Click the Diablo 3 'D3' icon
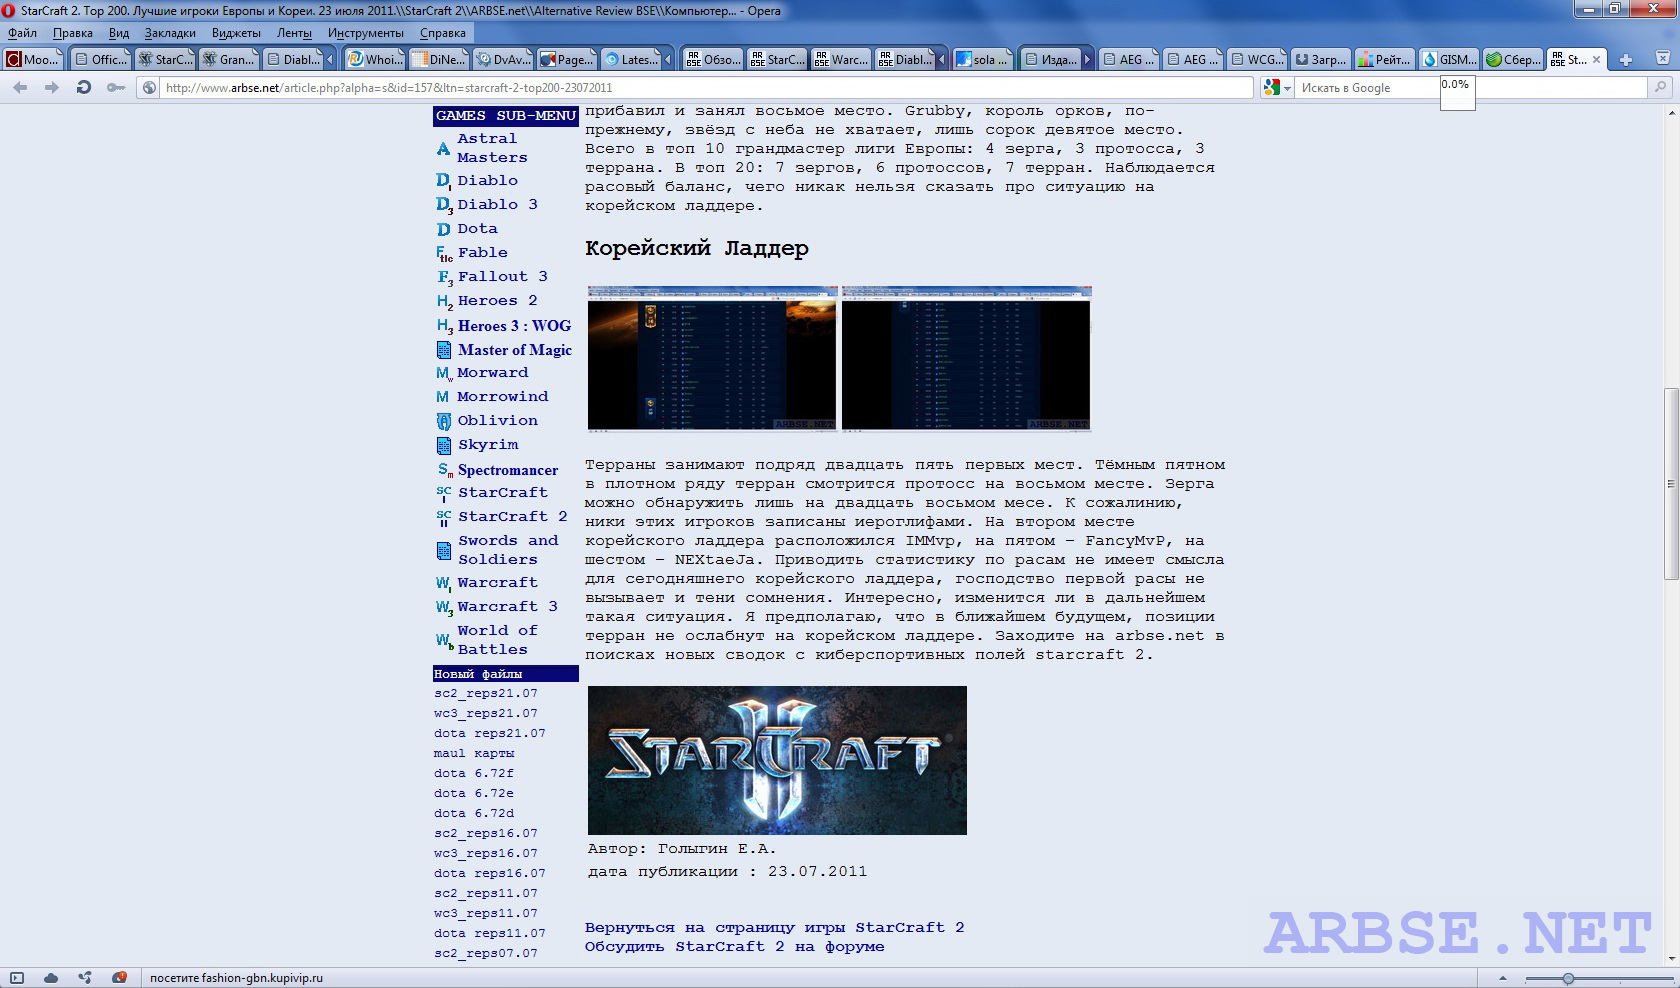 444,205
